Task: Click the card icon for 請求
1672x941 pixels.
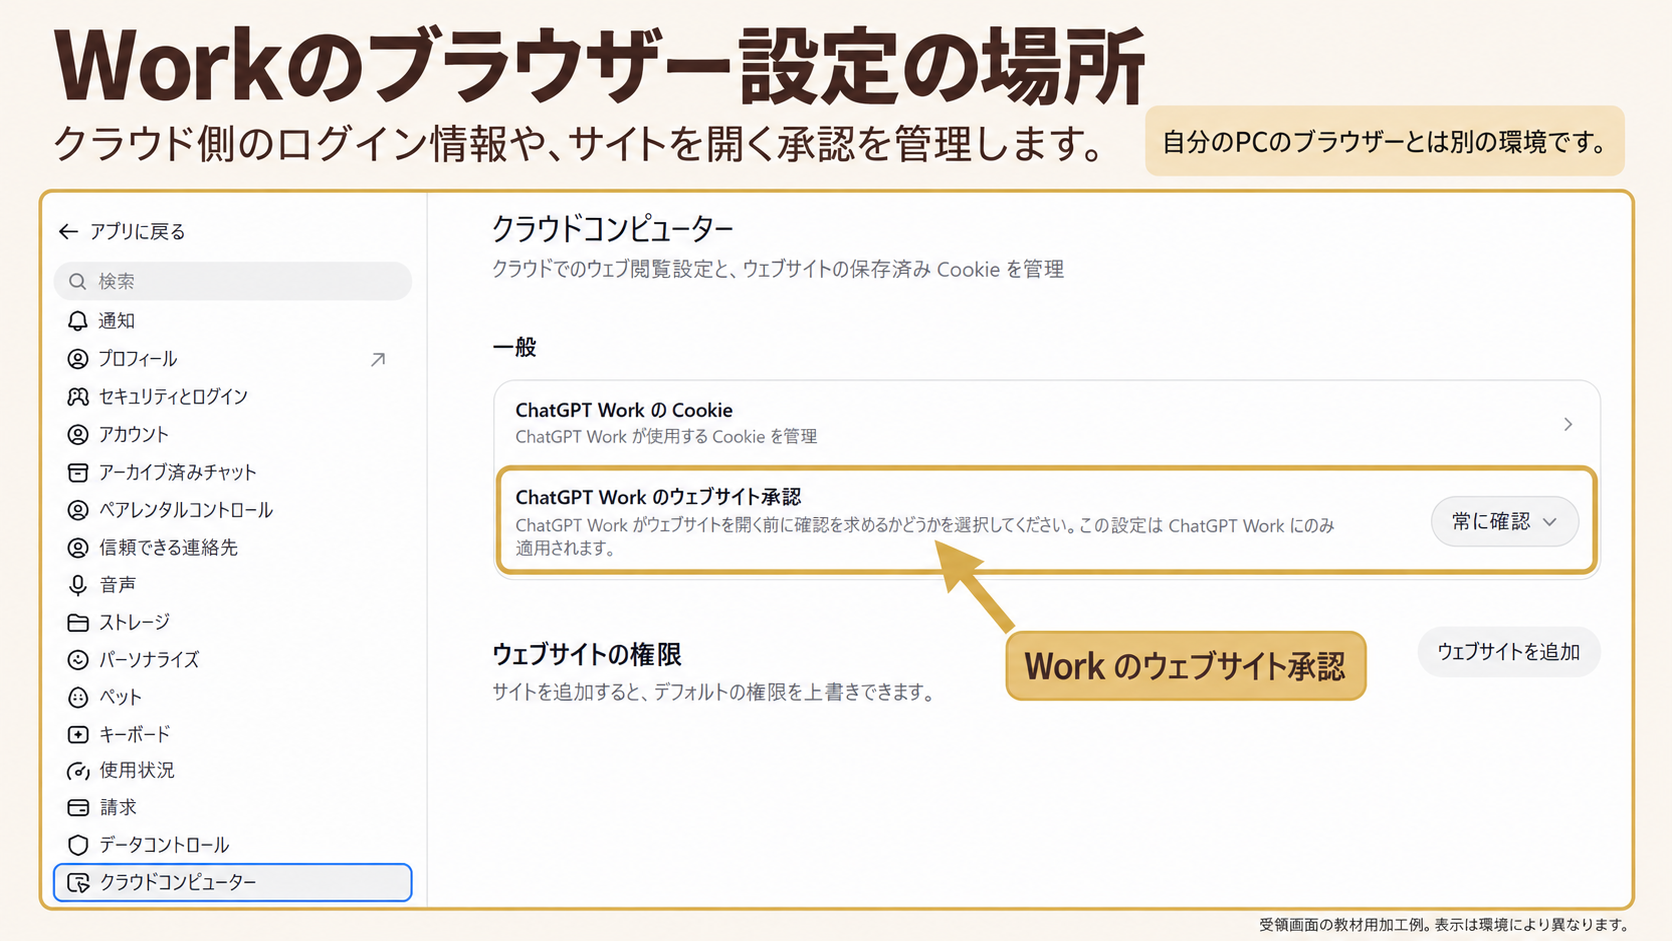Action: 78,808
